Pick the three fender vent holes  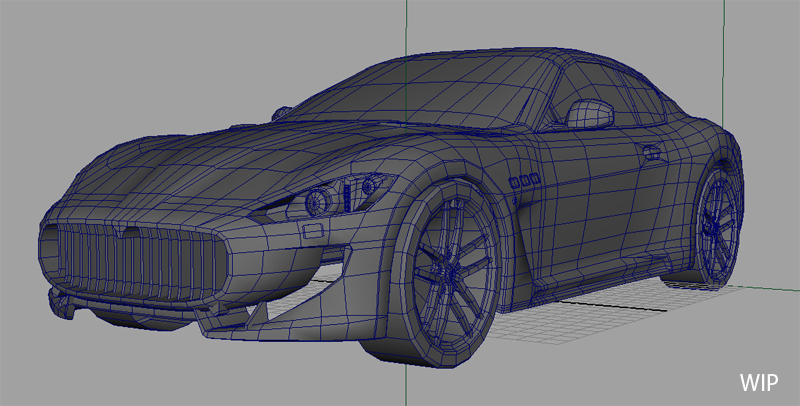click(524, 181)
